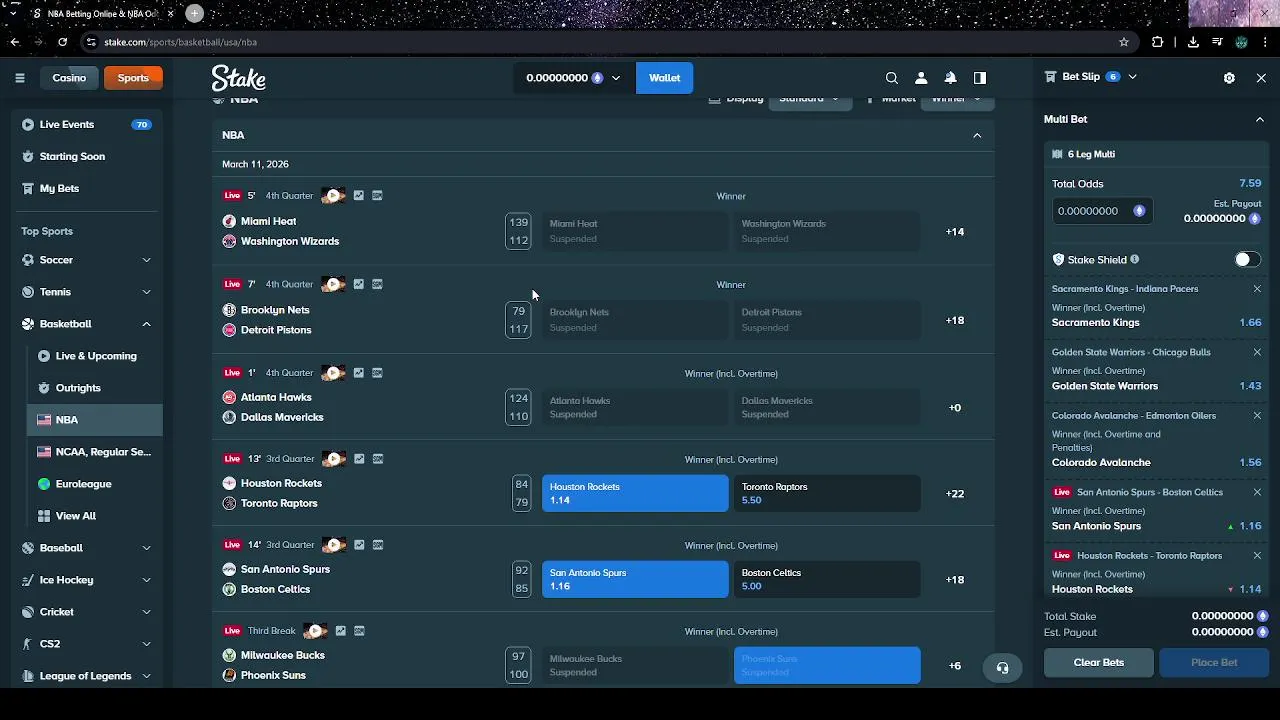Collapse the Basketball sidebar section
This screenshot has height=720, width=1280.
[146, 324]
